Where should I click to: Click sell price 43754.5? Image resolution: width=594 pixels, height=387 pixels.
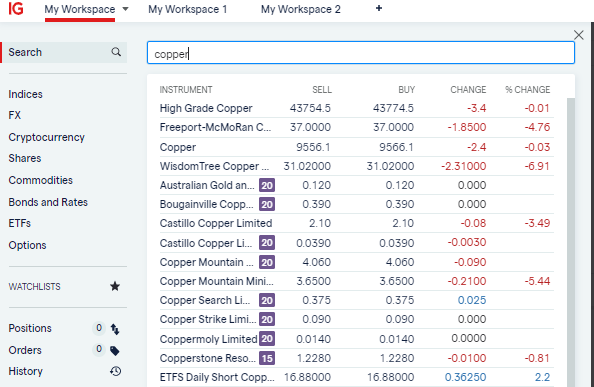tap(310, 108)
